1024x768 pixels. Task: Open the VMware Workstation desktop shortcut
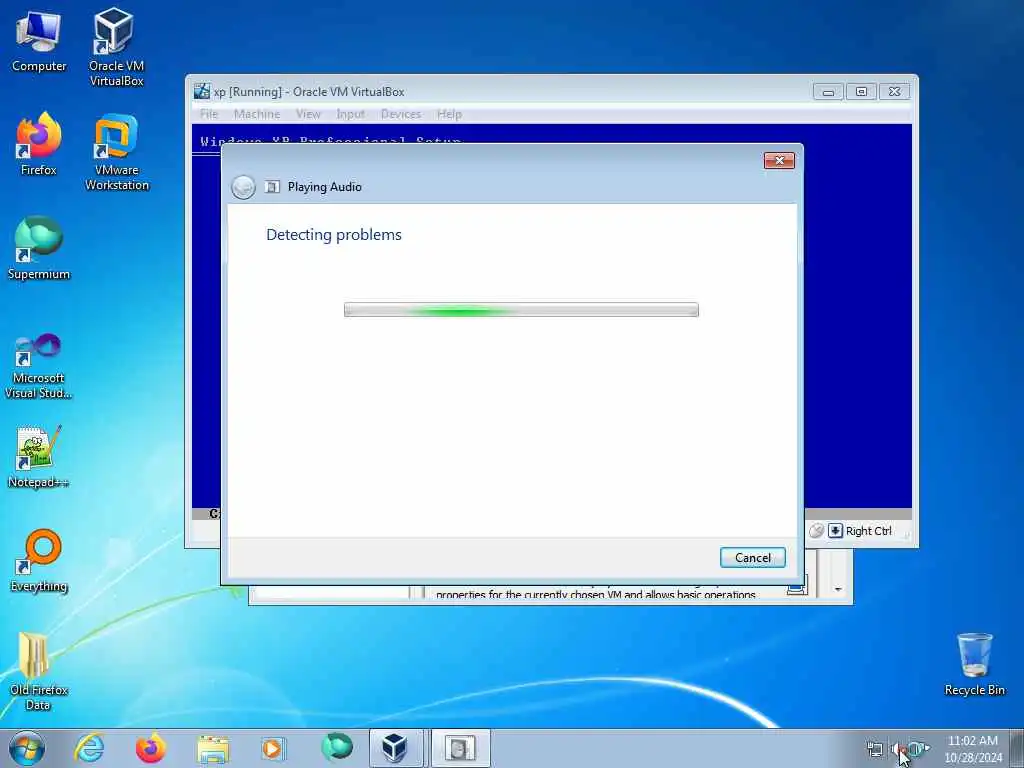pos(116,152)
